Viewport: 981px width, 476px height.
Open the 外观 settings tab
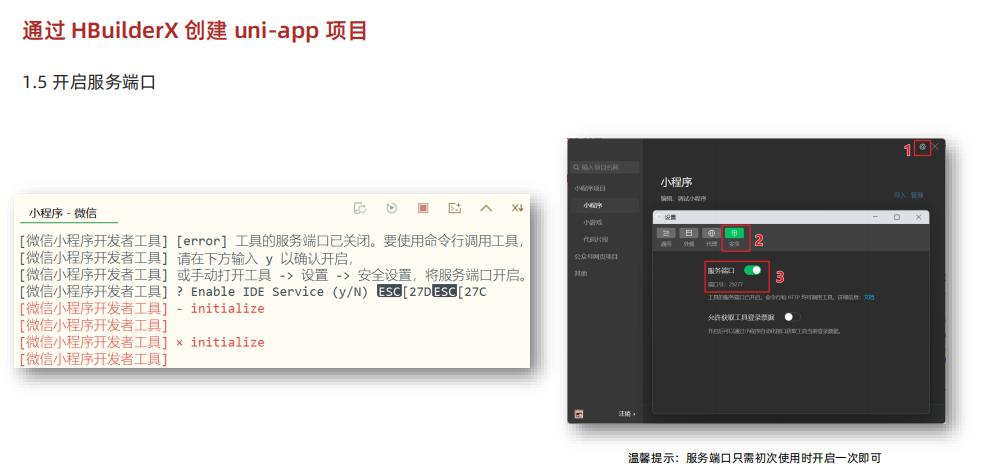tap(689, 237)
